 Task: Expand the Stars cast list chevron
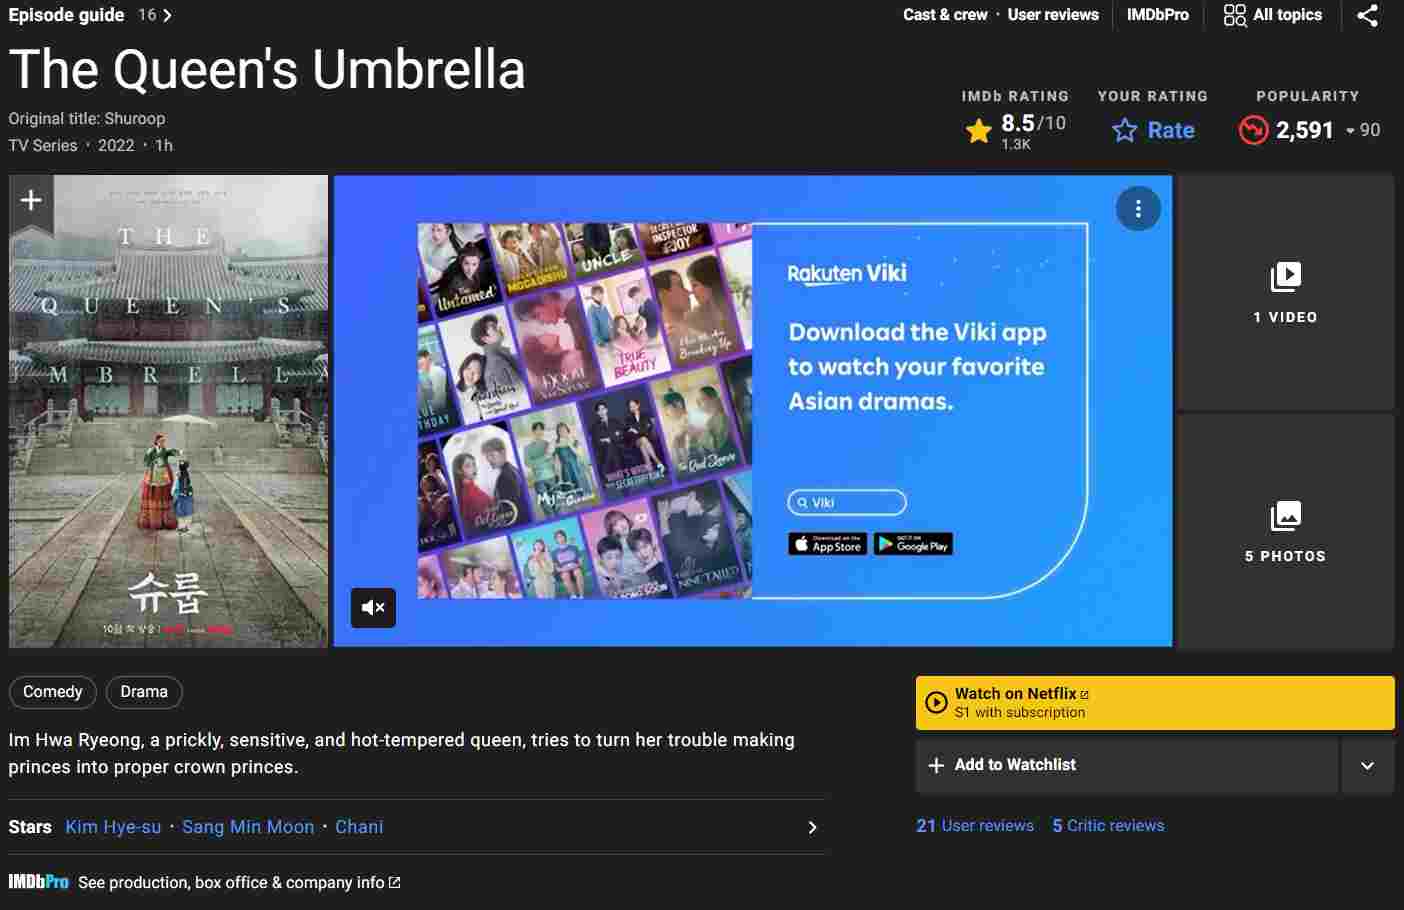(812, 827)
